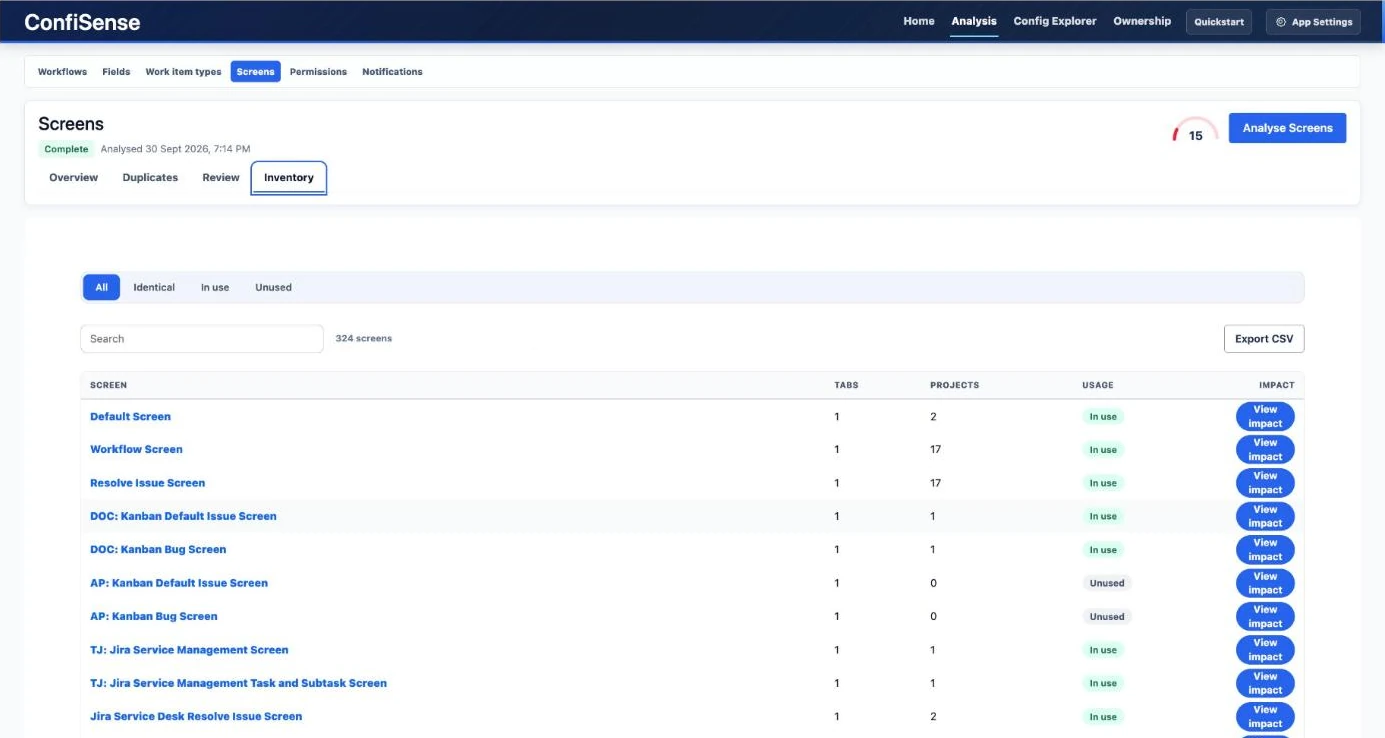
Task: Switch to the Duplicates sub-tab
Action: (150, 178)
